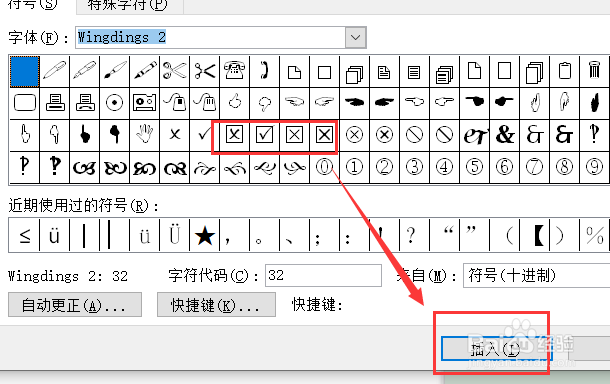The height and width of the screenshot is (384, 610).
Task: Select the boxed check mark symbol
Action: click(265, 135)
